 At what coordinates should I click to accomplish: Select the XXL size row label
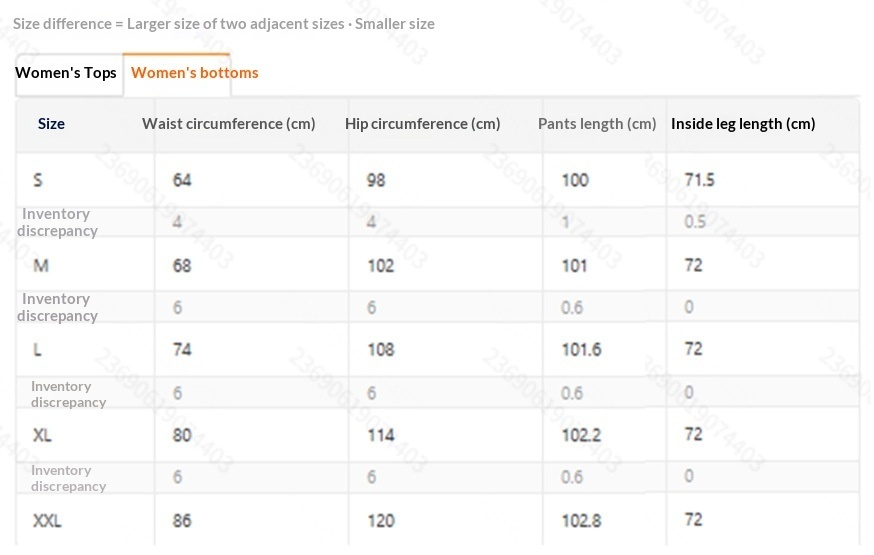pyautogui.click(x=47, y=520)
